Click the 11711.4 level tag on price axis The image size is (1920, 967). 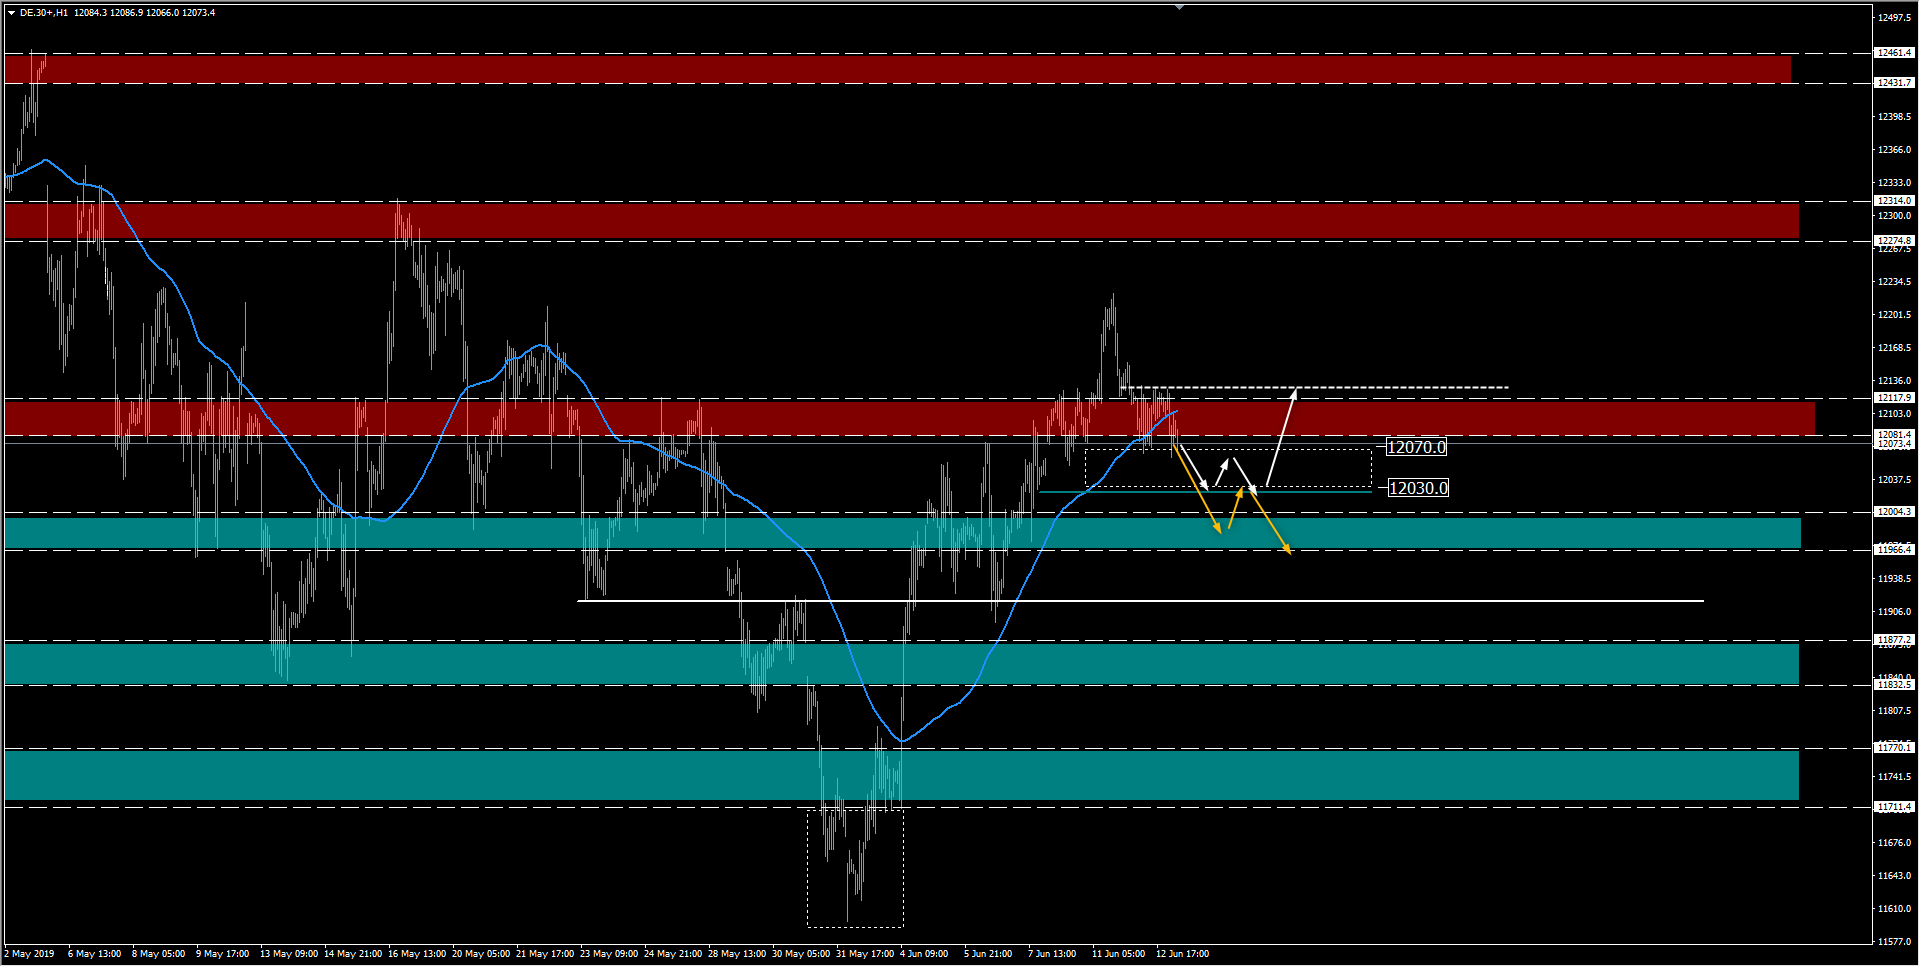coord(1894,807)
